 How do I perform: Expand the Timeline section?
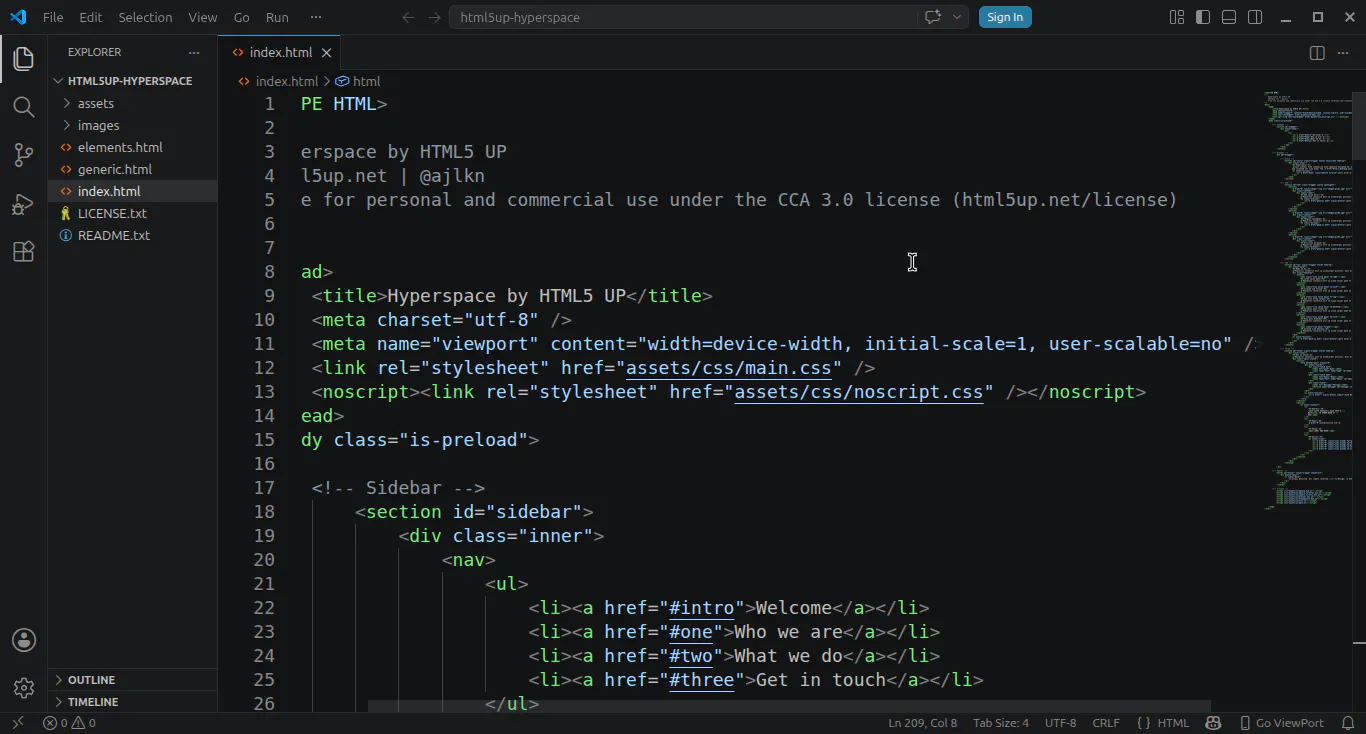coord(132,702)
